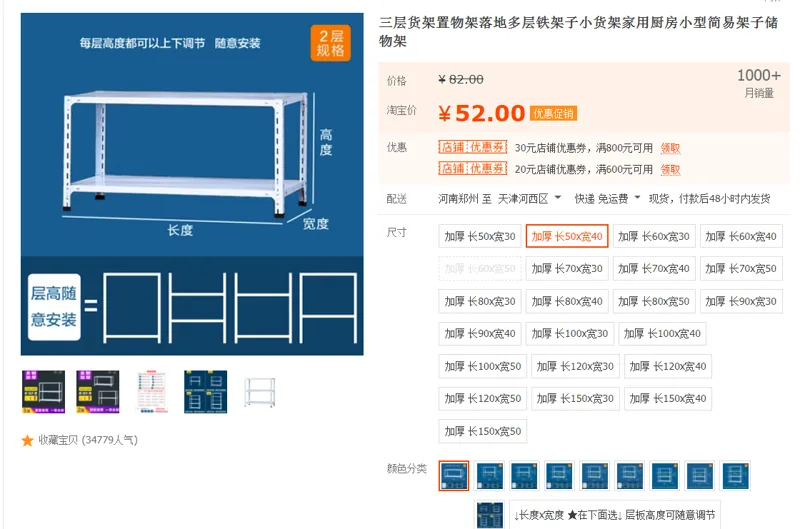Select color swatch beside 层板高度可随意调节 label
The width and height of the screenshot is (800, 529).
(490, 514)
